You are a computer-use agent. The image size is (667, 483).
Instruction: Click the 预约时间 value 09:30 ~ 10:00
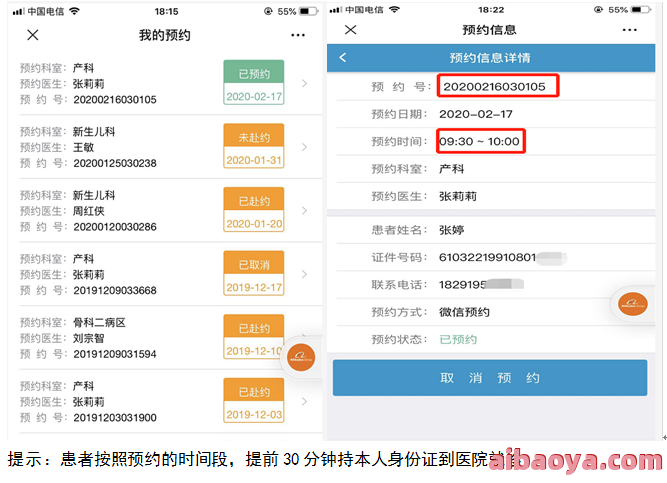pyautogui.click(x=479, y=141)
